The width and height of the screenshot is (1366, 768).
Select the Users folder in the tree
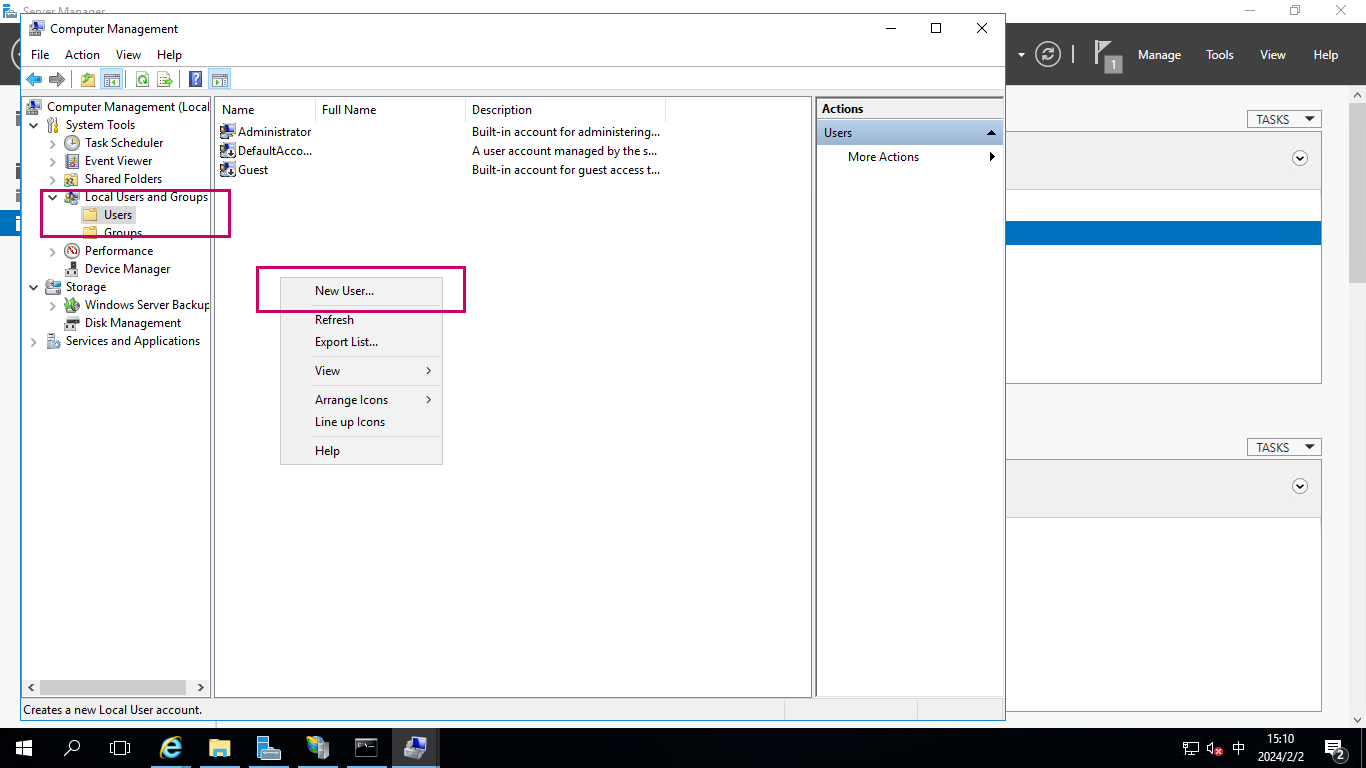point(118,215)
